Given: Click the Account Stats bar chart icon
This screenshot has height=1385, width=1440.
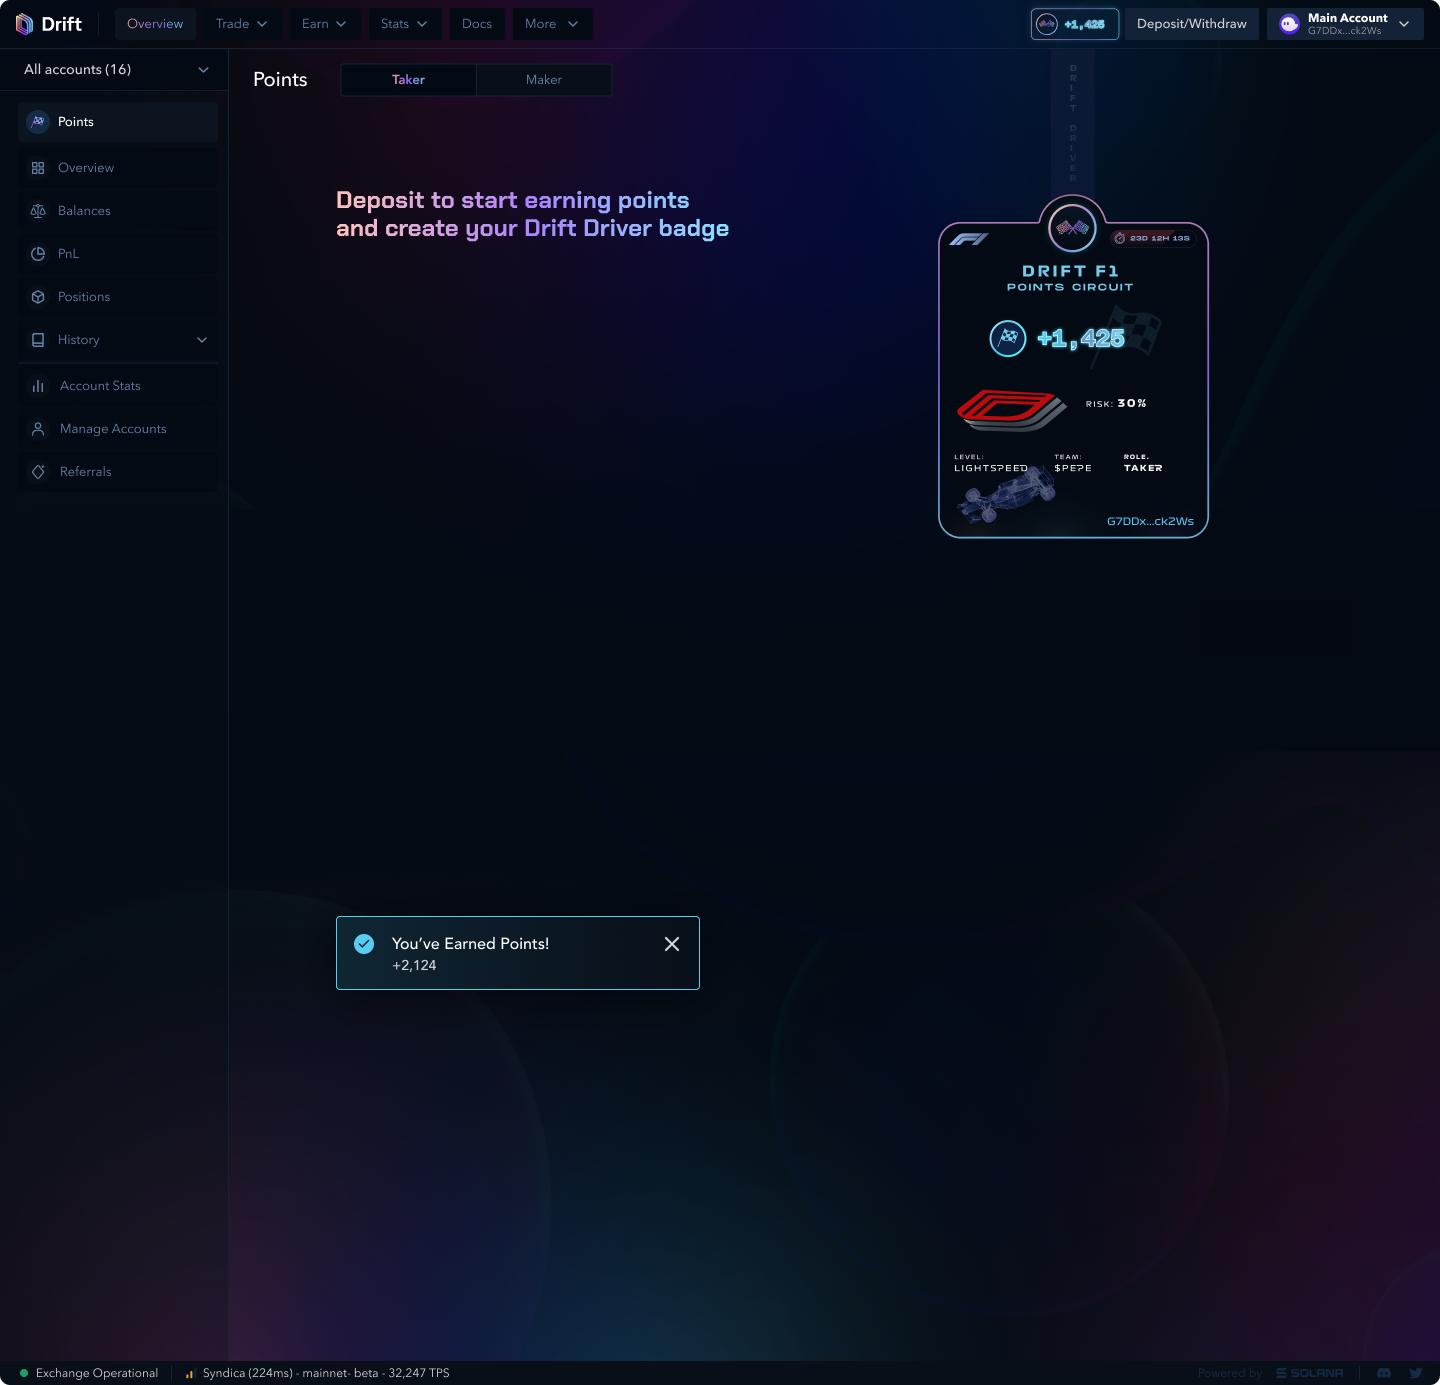Looking at the screenshot, I should click(x=38, y=386).
